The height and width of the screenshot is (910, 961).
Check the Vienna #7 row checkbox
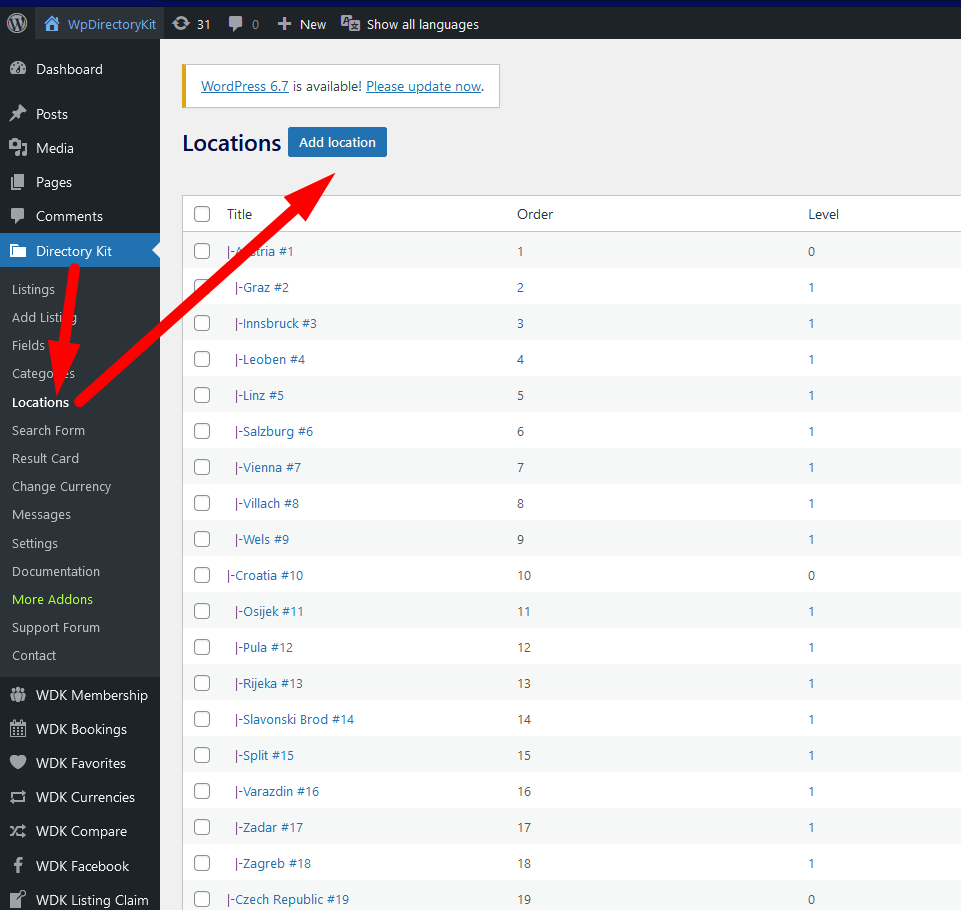tap(202, 467)
